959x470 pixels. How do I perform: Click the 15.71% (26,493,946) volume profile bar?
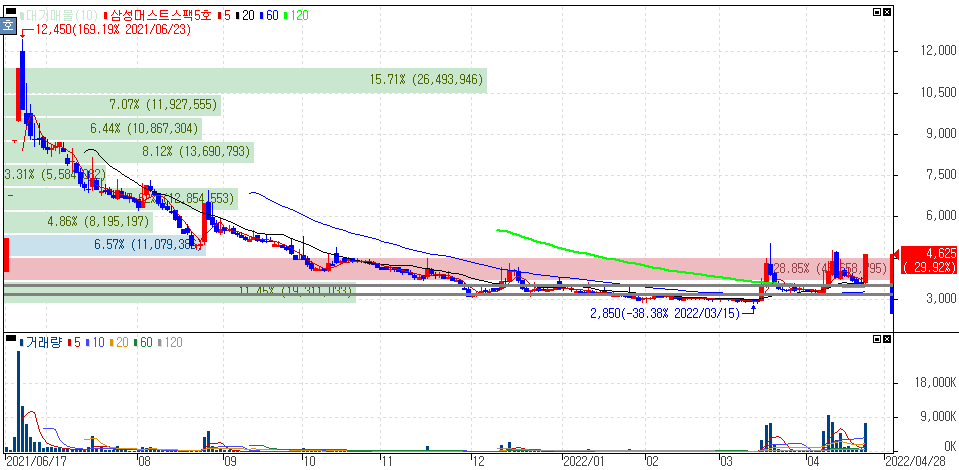pos(246,80)
